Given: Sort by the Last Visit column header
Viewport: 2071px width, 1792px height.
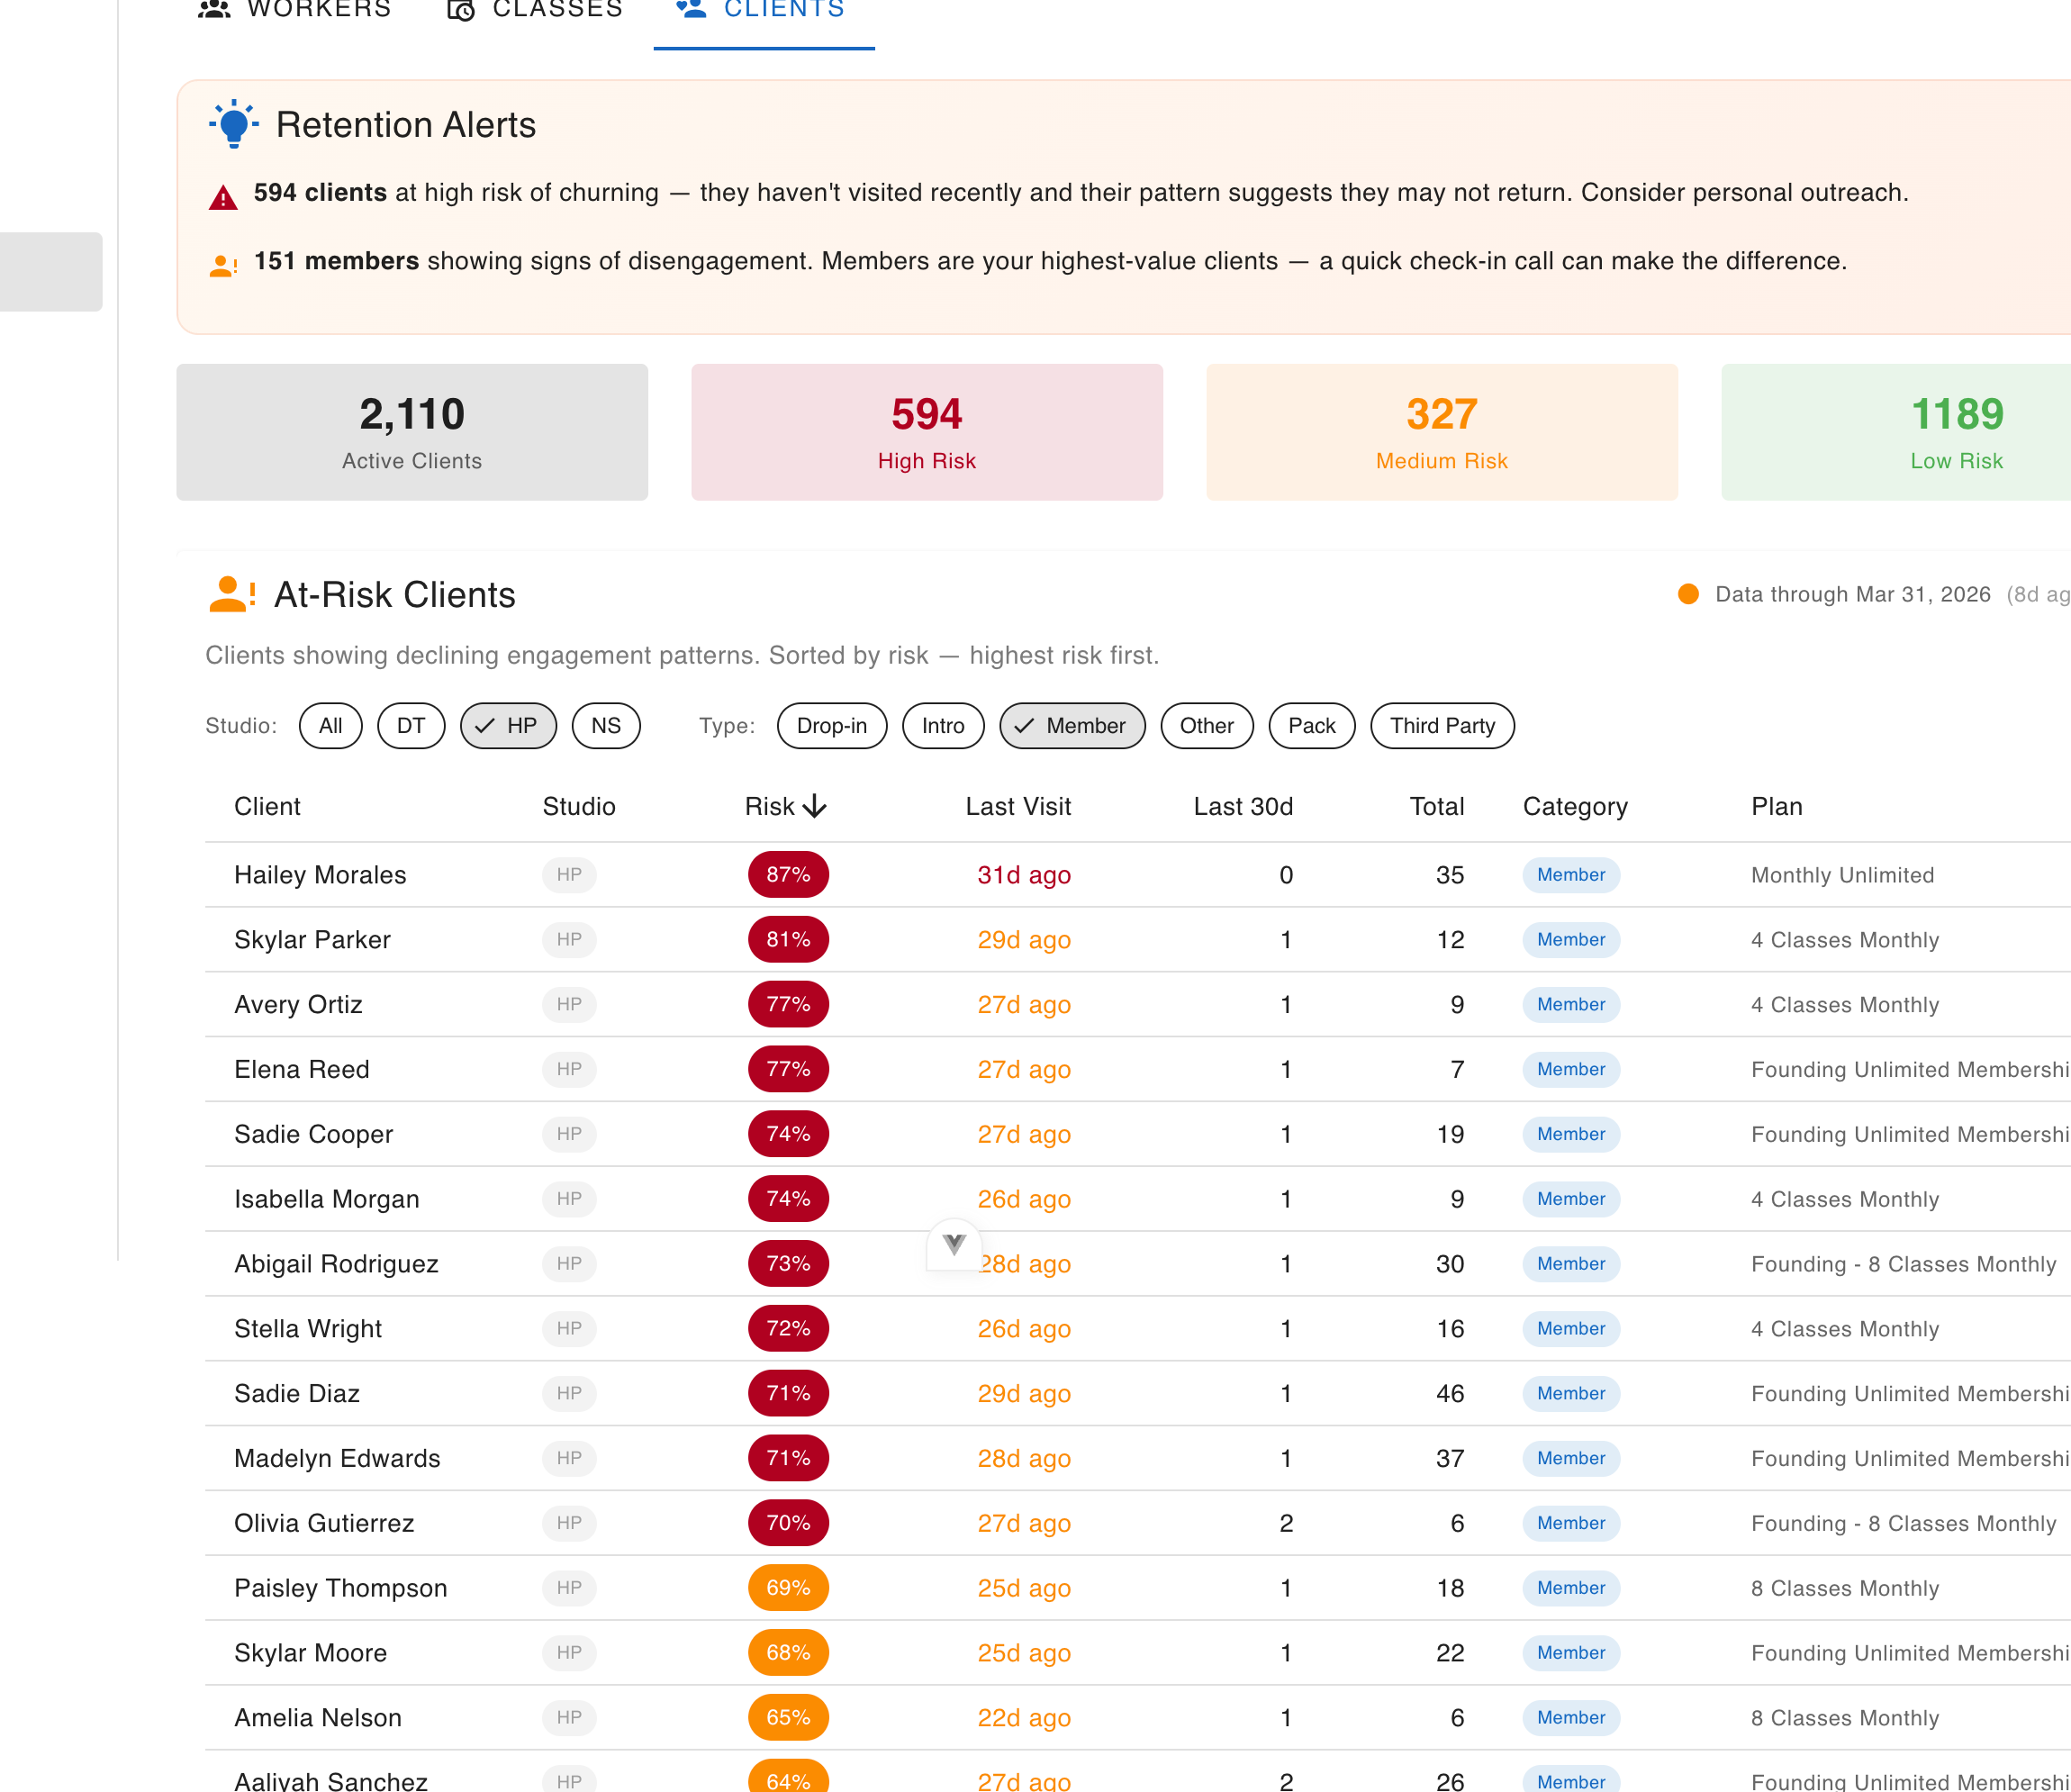Looking at the screenshot, I should pyautogui.click(x=1018, y=806).
